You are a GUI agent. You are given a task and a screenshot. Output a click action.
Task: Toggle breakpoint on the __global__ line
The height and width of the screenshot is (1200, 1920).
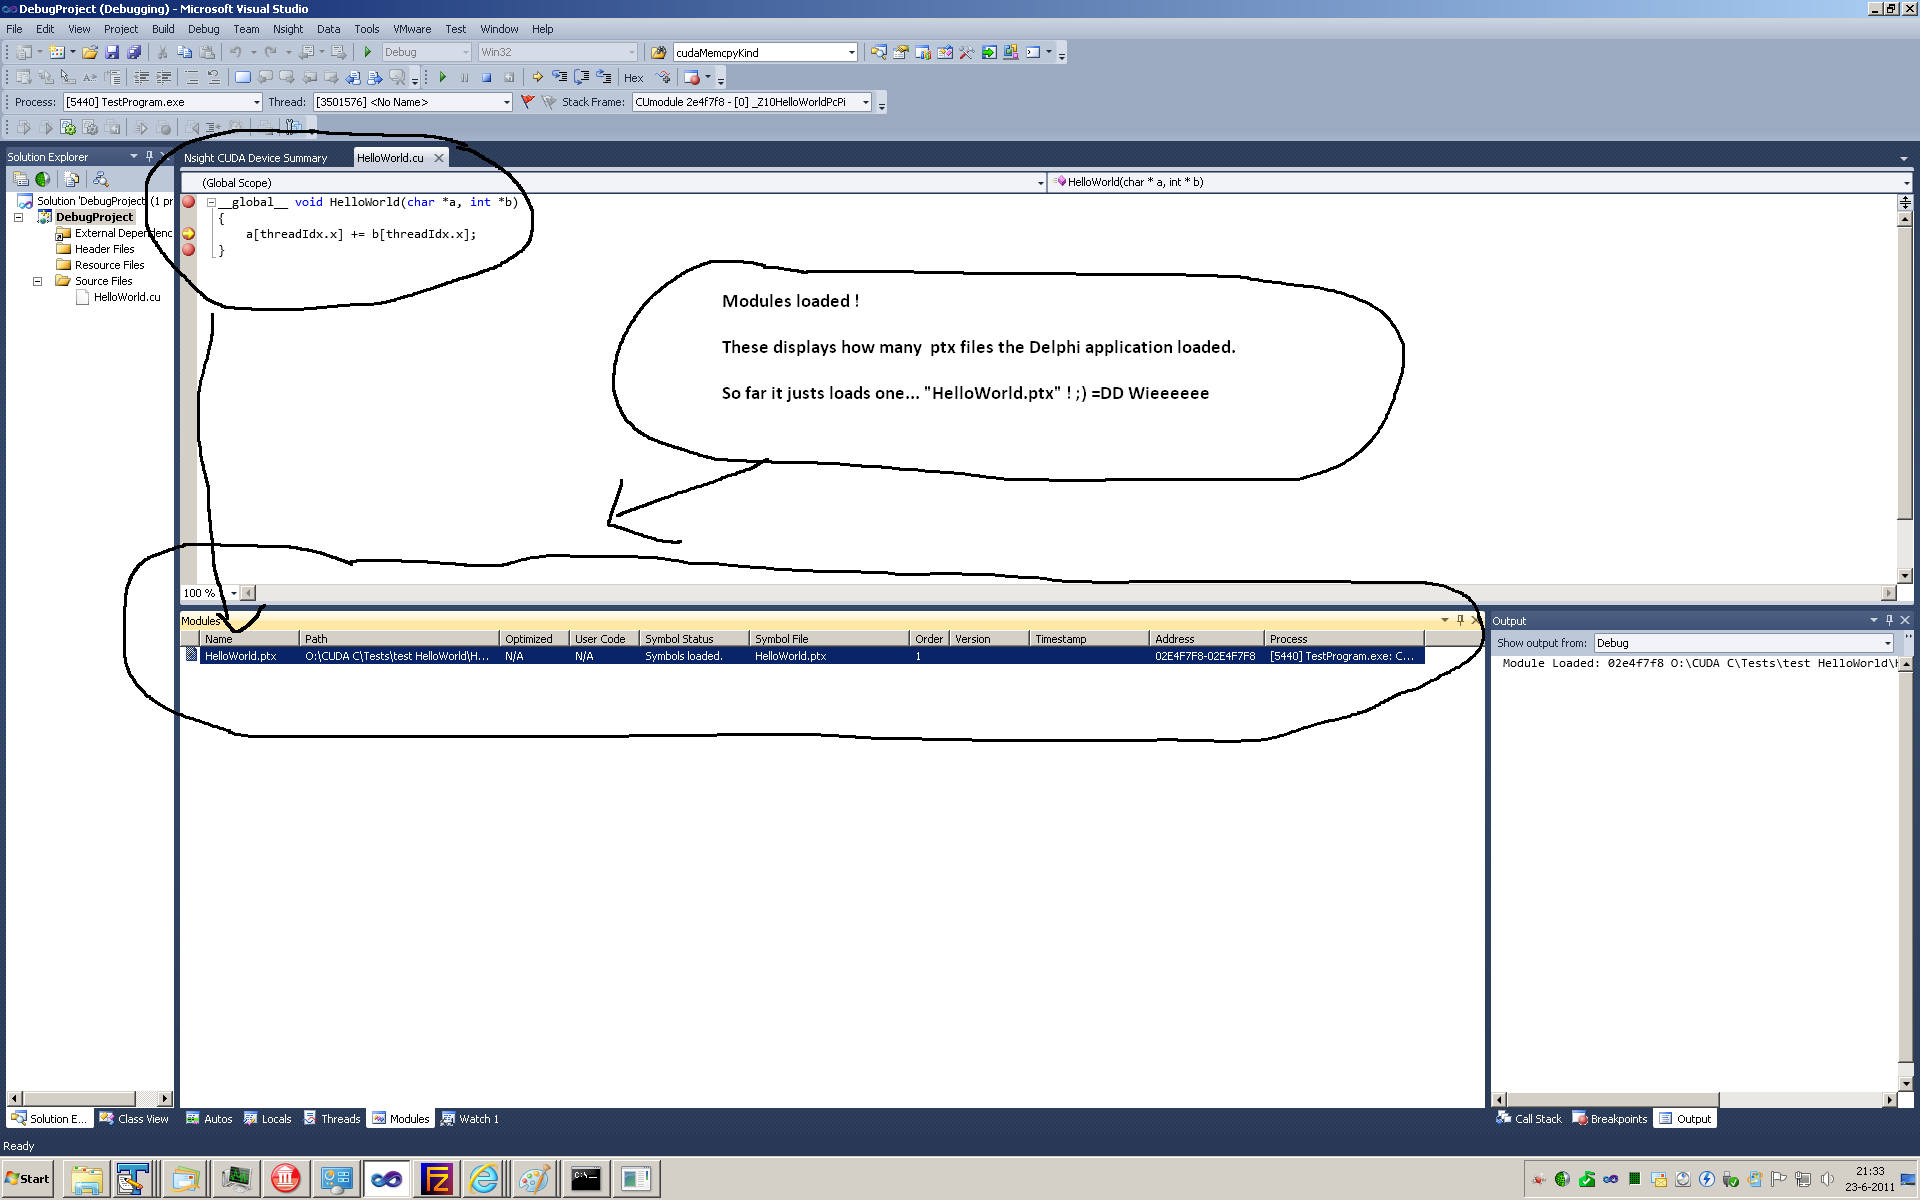coord(189,202)
